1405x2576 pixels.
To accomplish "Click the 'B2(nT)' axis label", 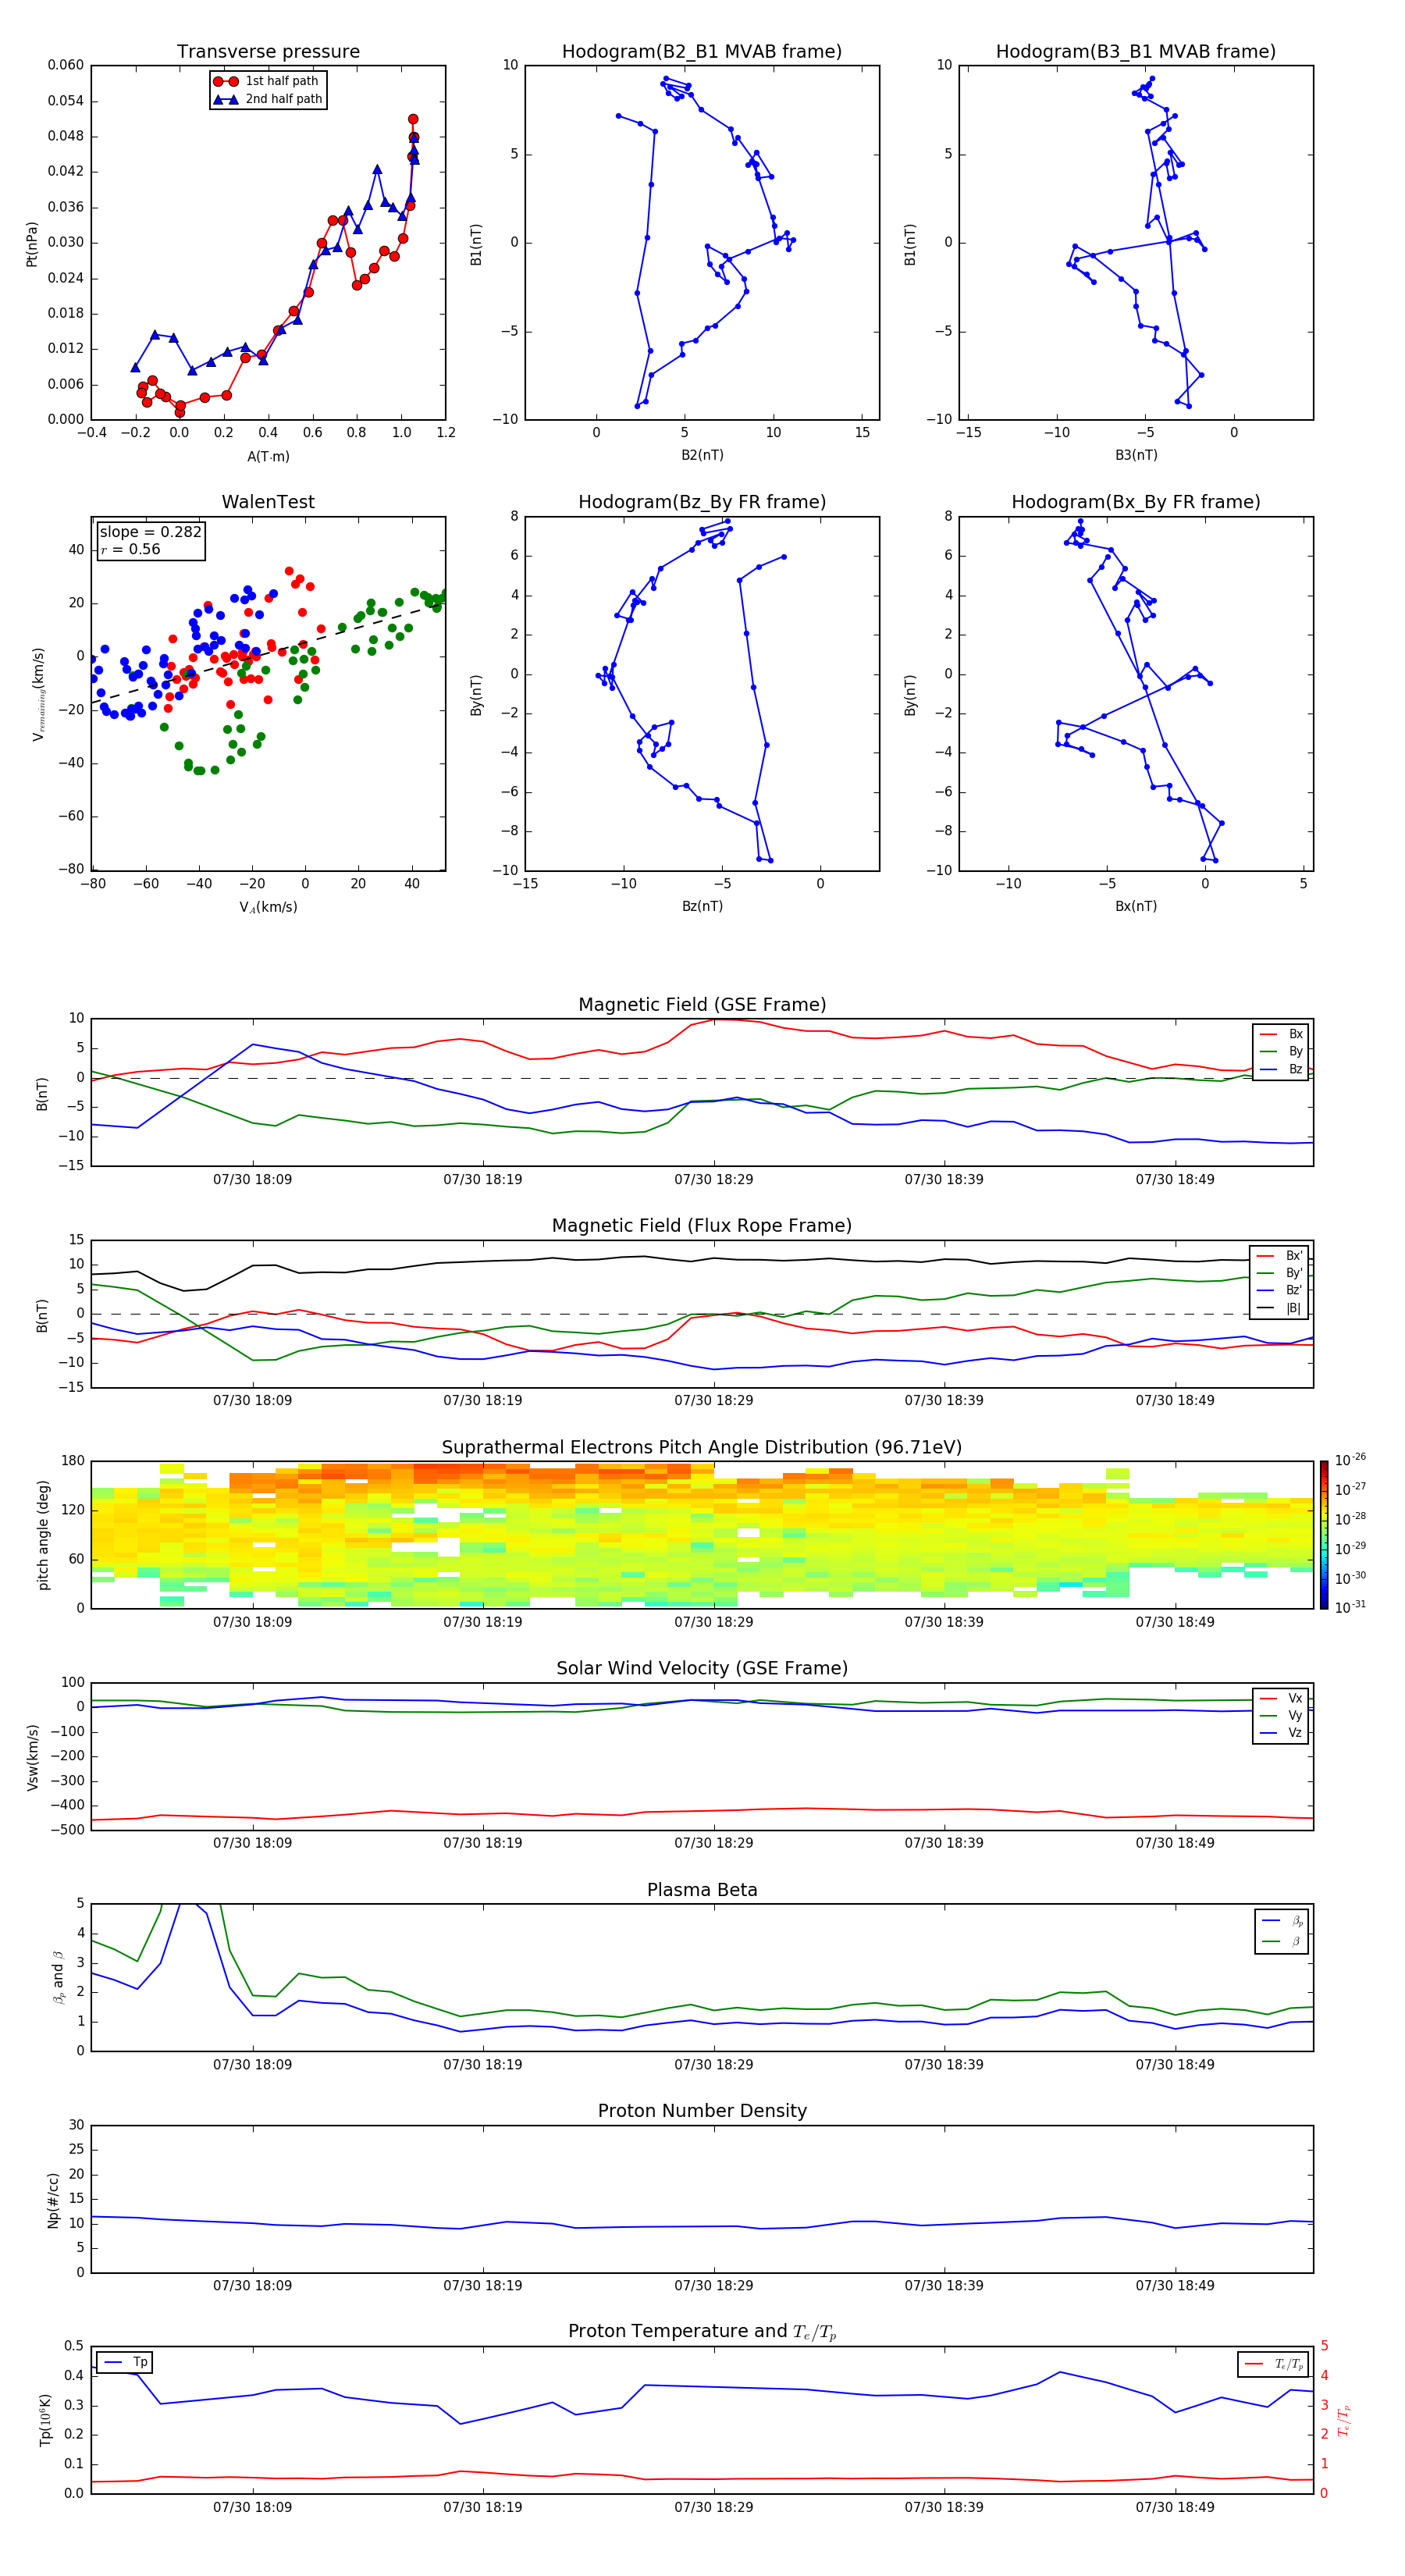I will click(702, 455).
